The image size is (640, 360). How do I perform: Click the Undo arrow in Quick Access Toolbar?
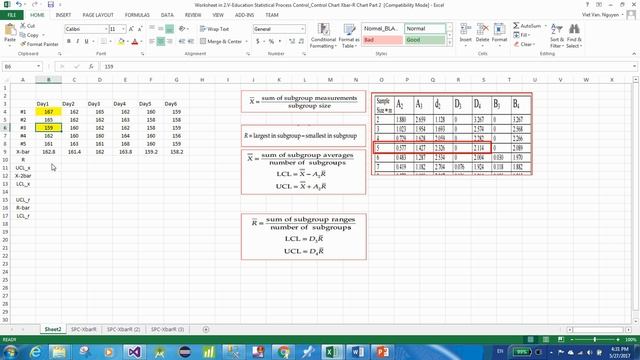coord(19,5)
